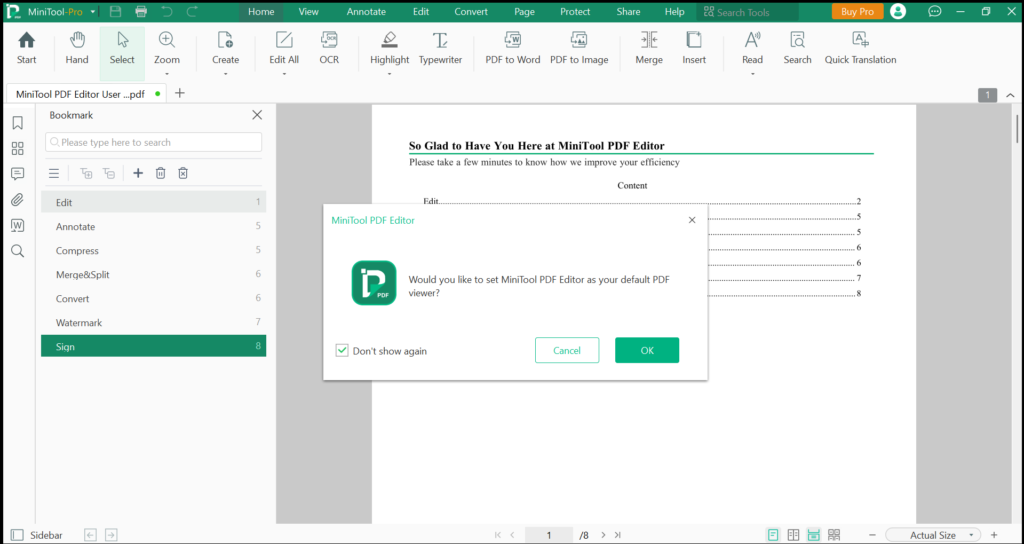Image resolution: width=1024 pixels, height=544 pixels.
Task: Click the Redo arrow
Action: (x=192, y=12)
